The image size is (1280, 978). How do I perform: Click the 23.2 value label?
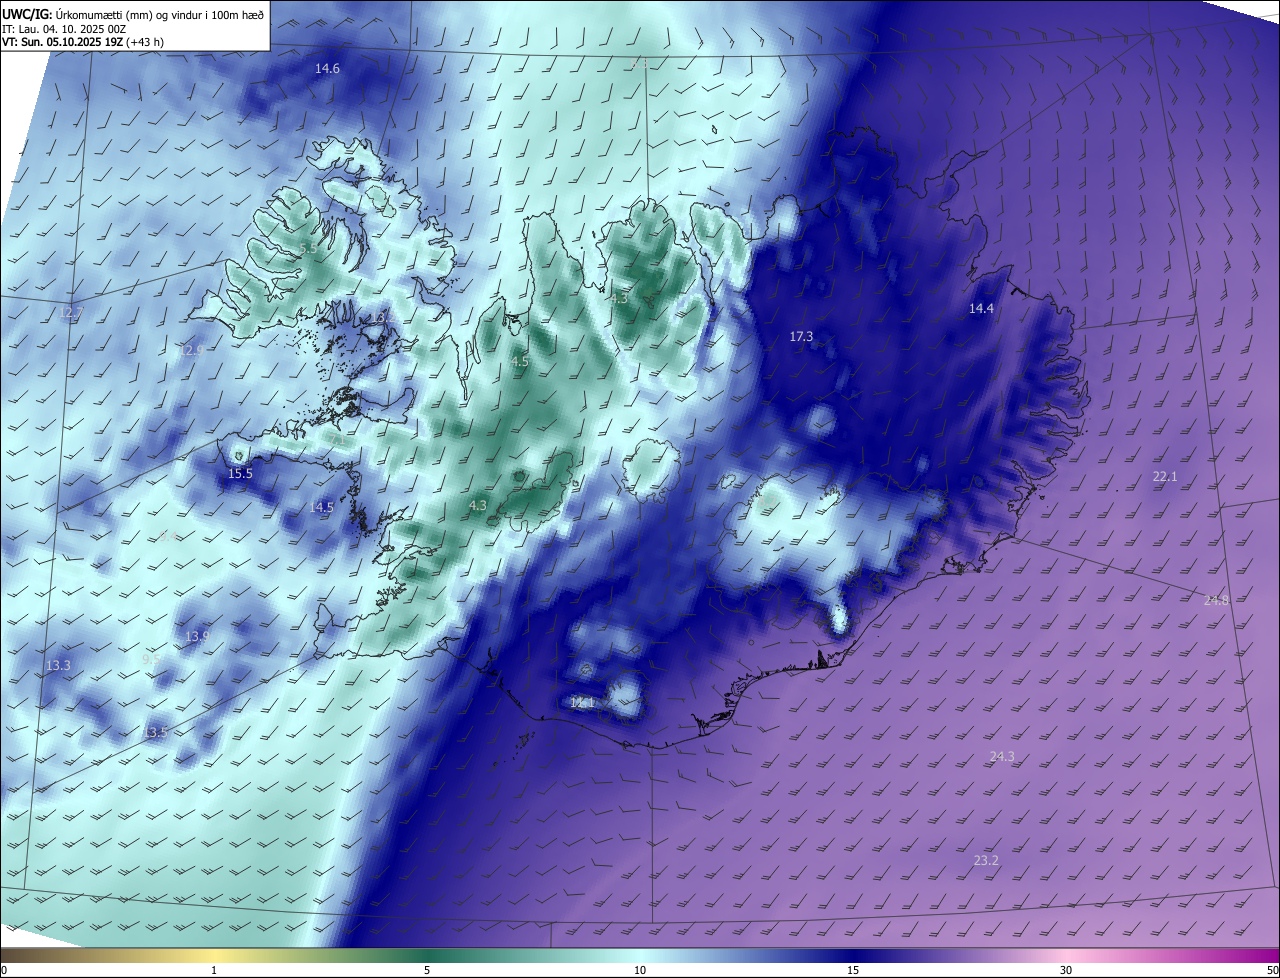pyautogui.click(x=986, y=861)
